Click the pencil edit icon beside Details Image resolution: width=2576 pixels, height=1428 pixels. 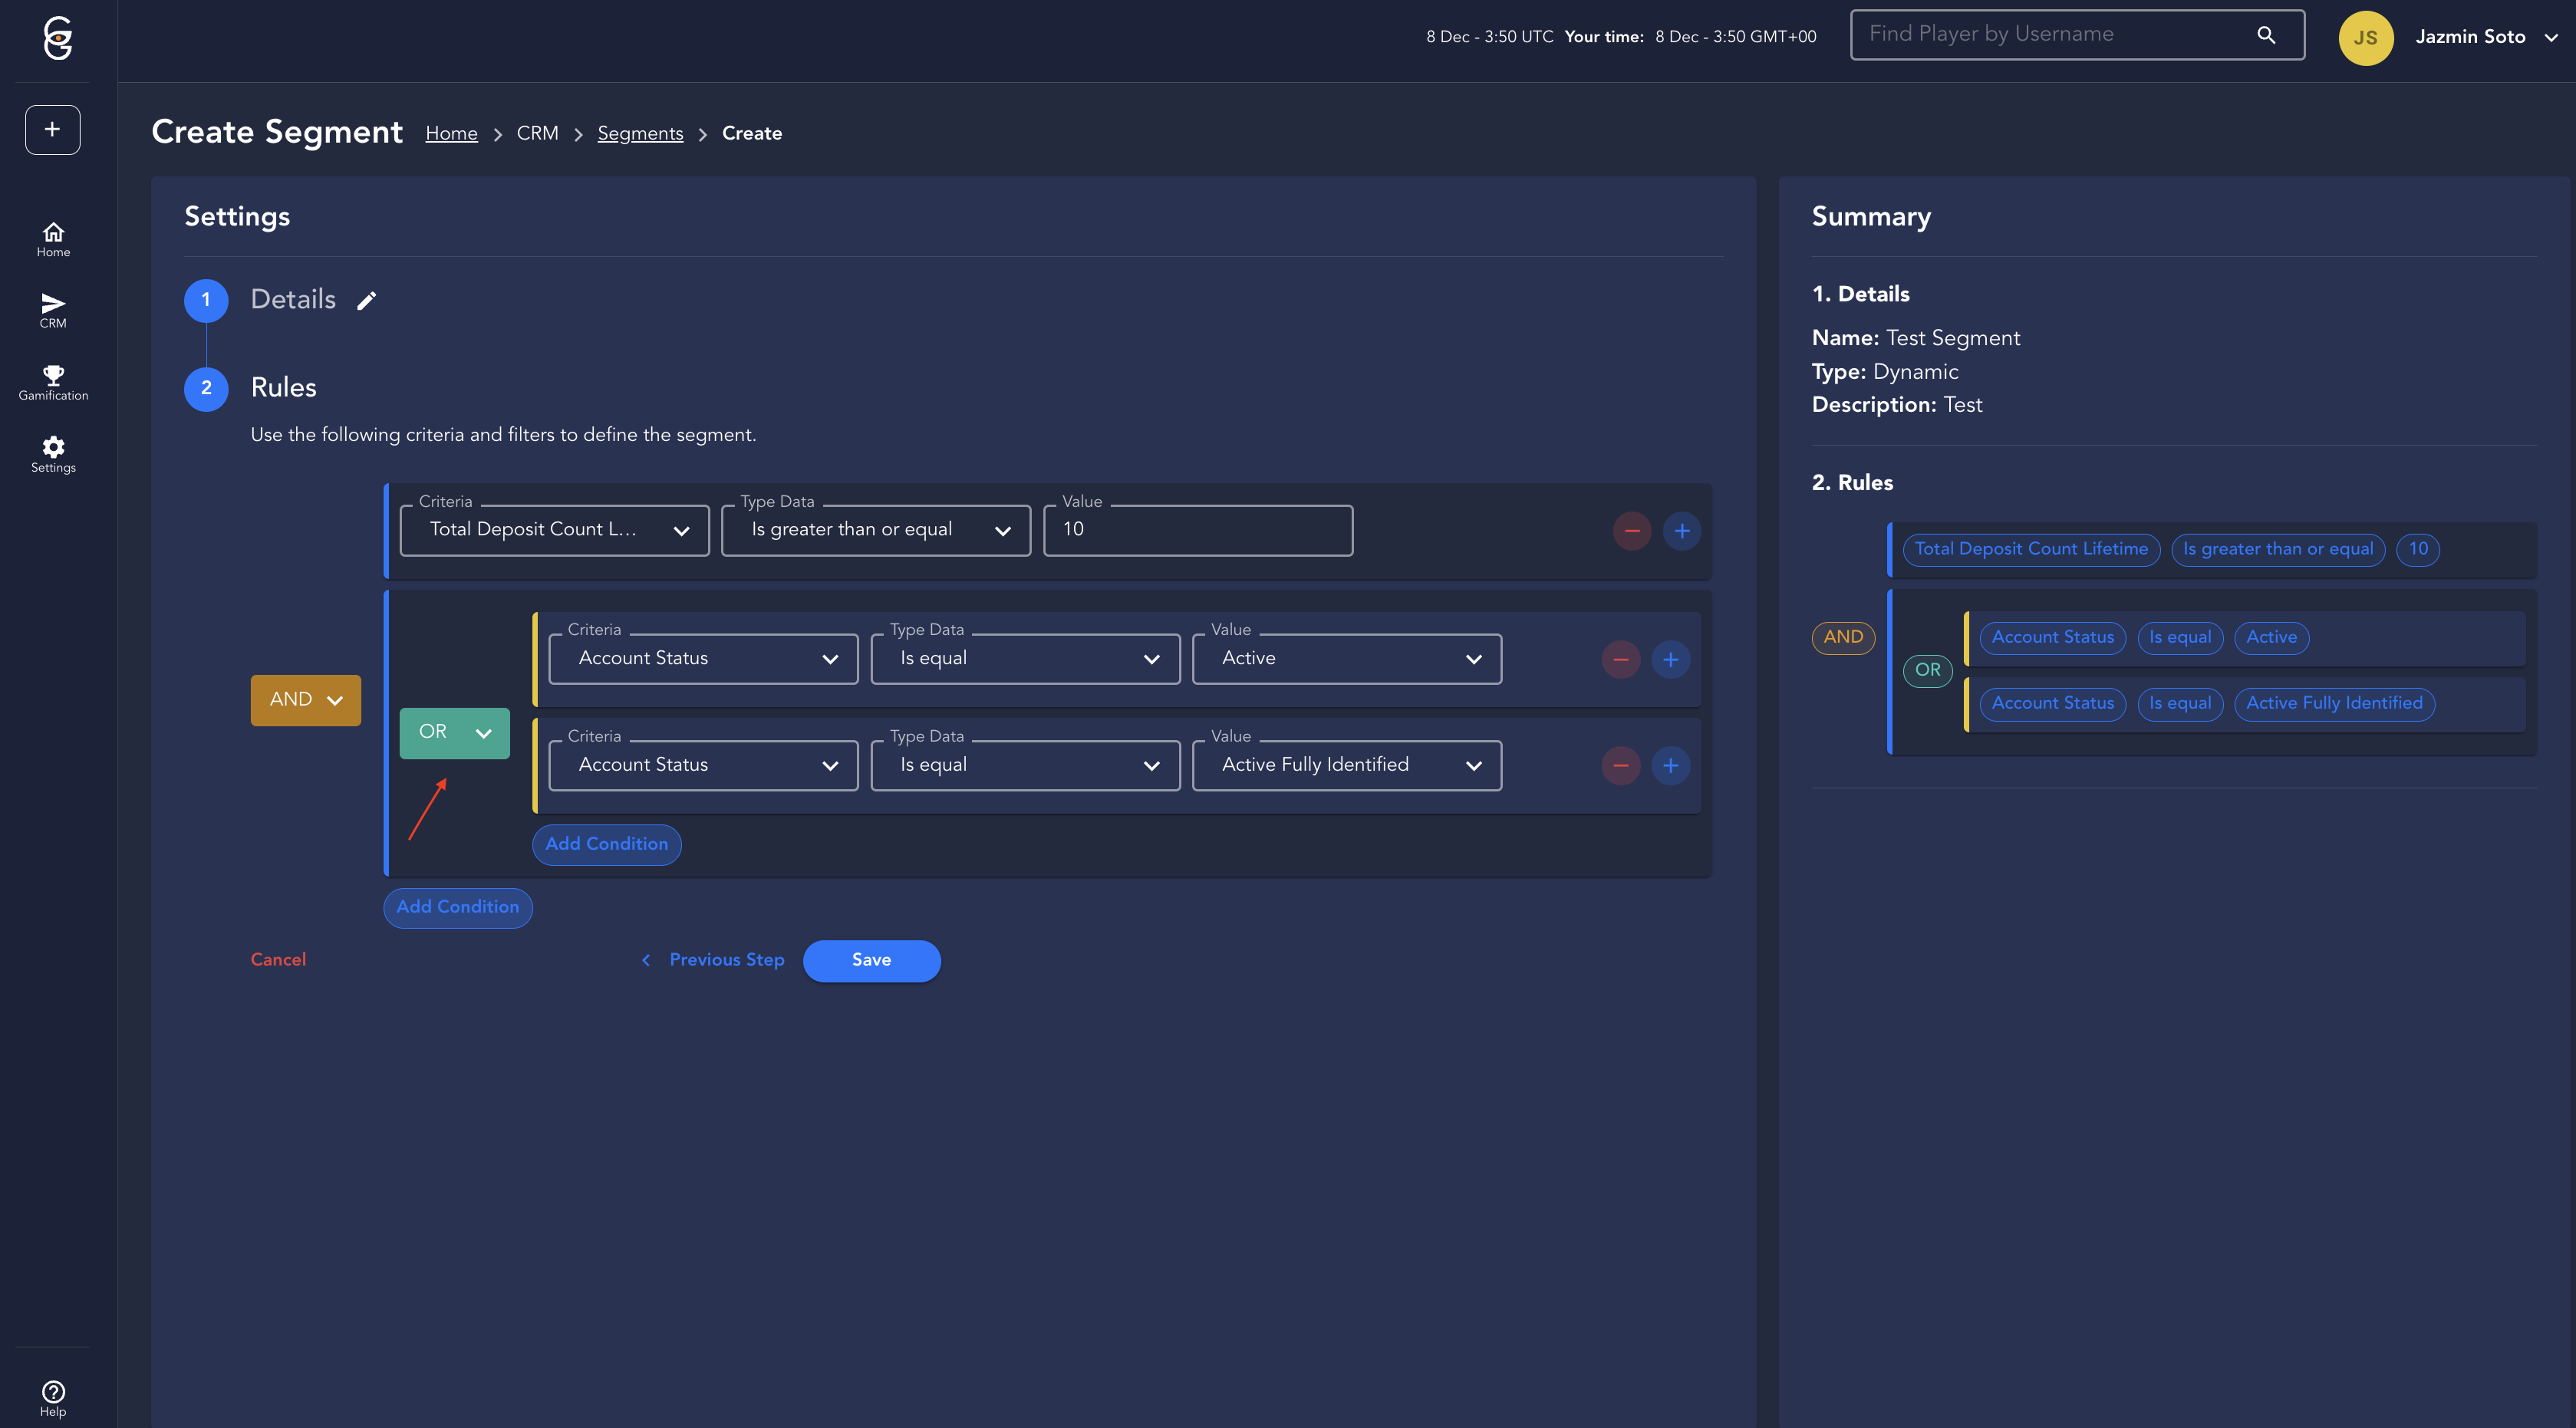[x=367, y=301]
